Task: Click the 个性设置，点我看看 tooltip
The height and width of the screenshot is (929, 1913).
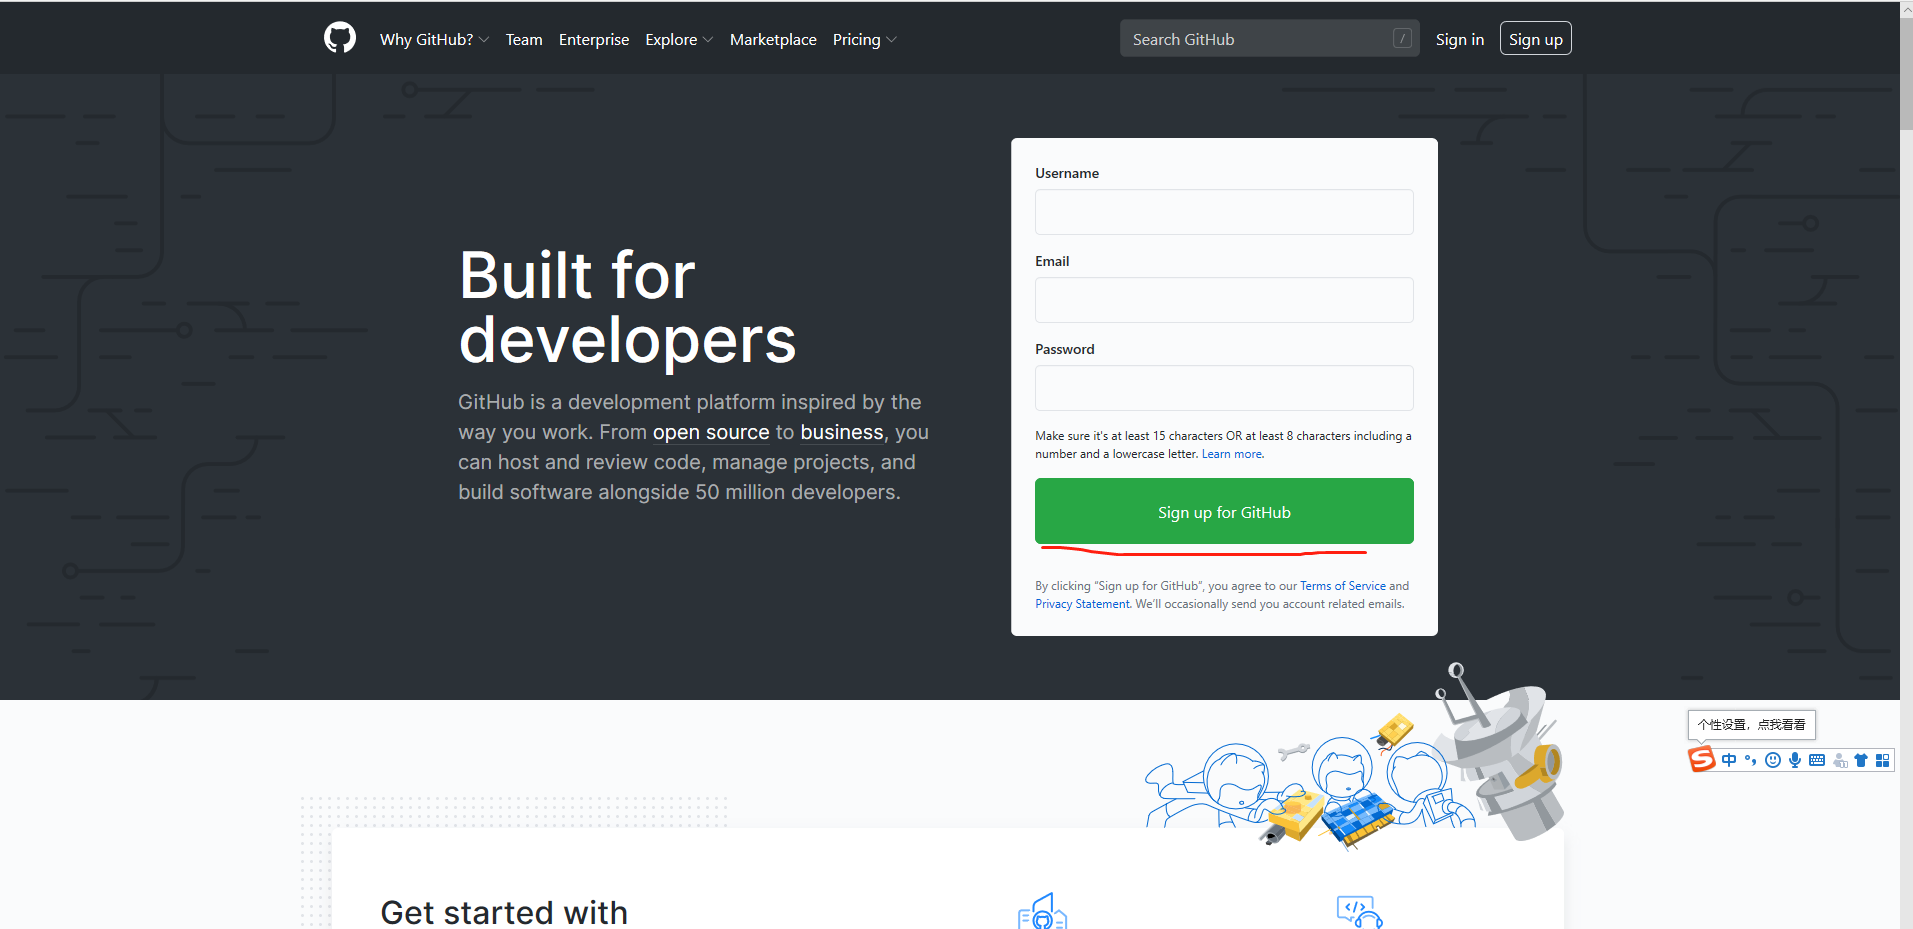Action: click(x=1751, y=724)
